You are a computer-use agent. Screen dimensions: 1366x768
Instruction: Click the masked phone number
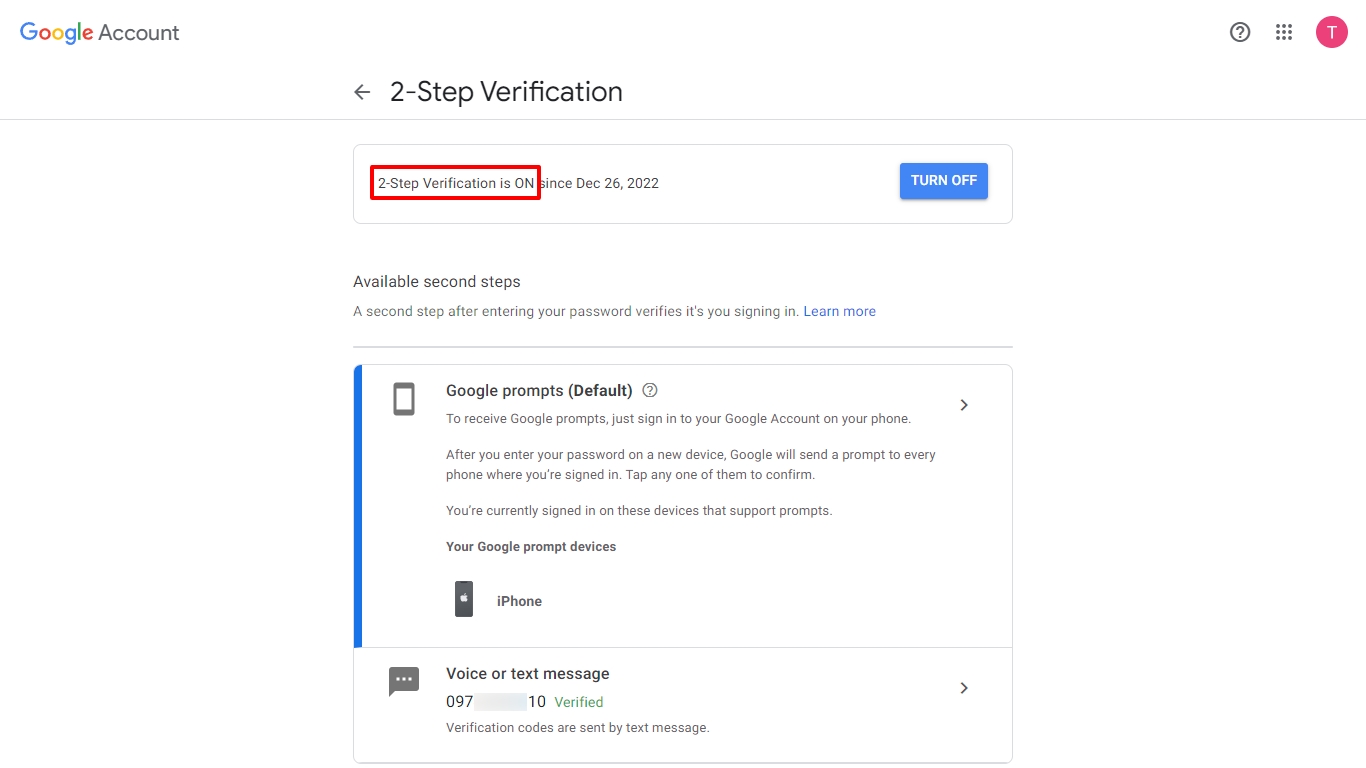[x=496, y=702]
